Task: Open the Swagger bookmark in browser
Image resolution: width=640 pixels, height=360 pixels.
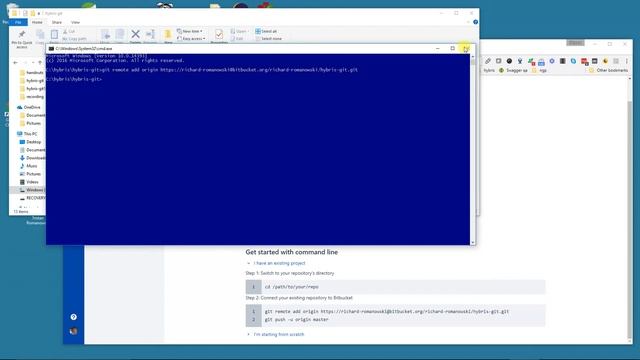Action: click(x=513, y=70)
